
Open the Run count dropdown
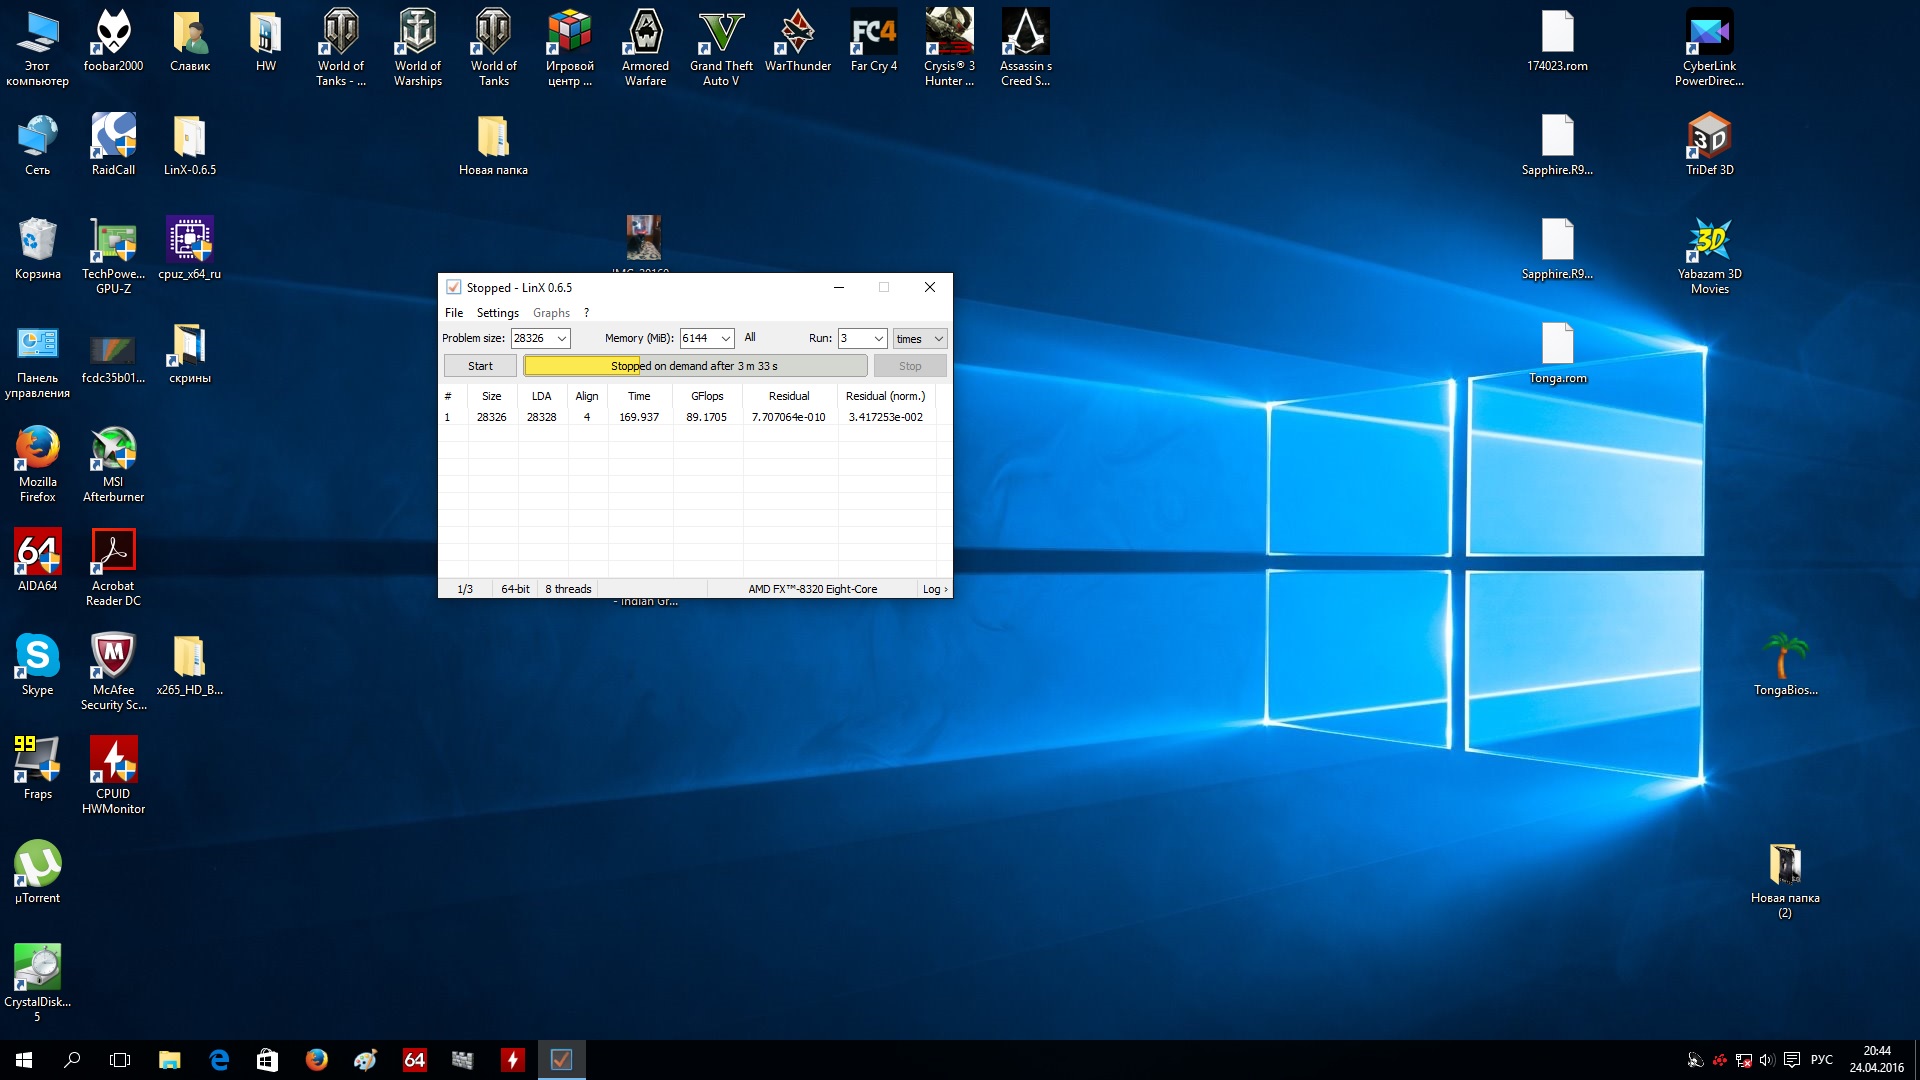pos(879,339)
